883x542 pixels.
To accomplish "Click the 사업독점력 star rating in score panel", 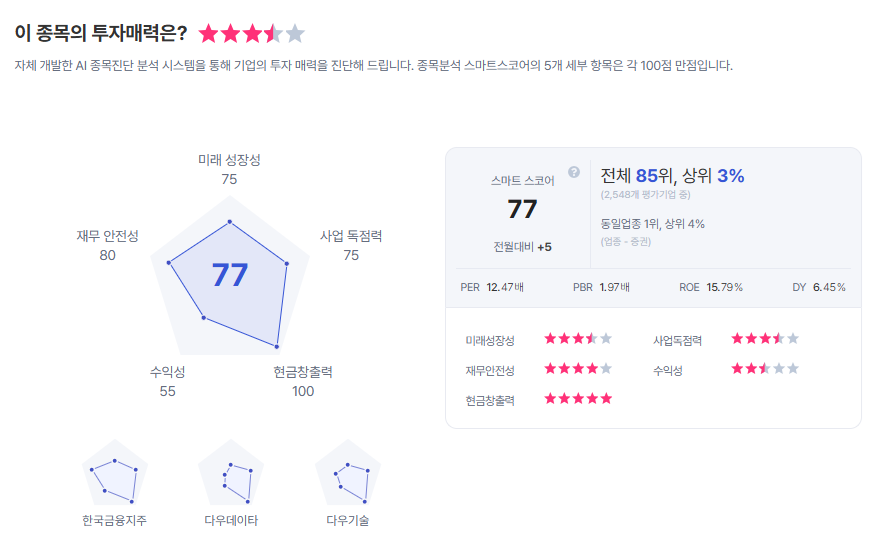I will 765,339.
